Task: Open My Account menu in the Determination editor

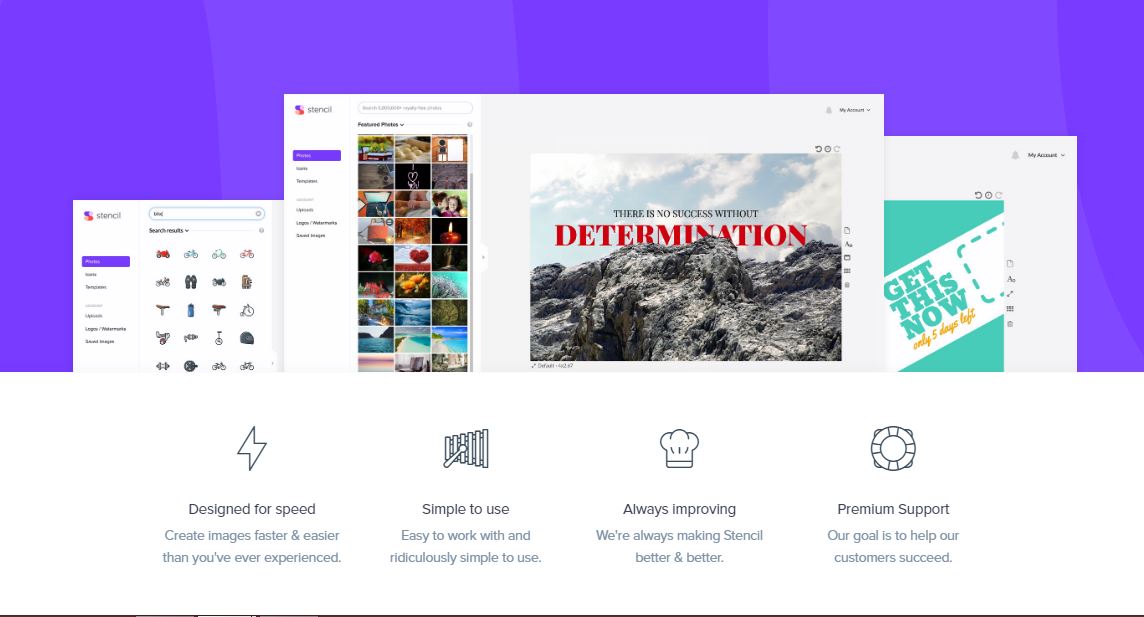Action: click(x=854, y=110)
